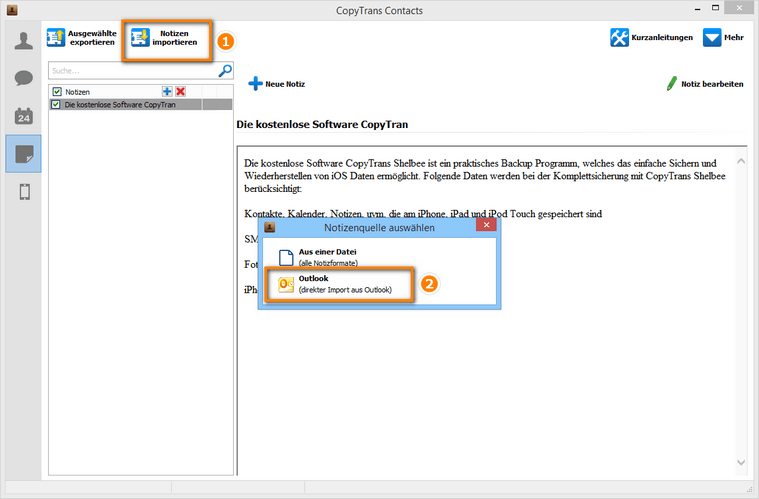This screenshot has width=759, height=499.
Task: Close the Notizenquelle auswählen dialog
Action: pos(486,225)
